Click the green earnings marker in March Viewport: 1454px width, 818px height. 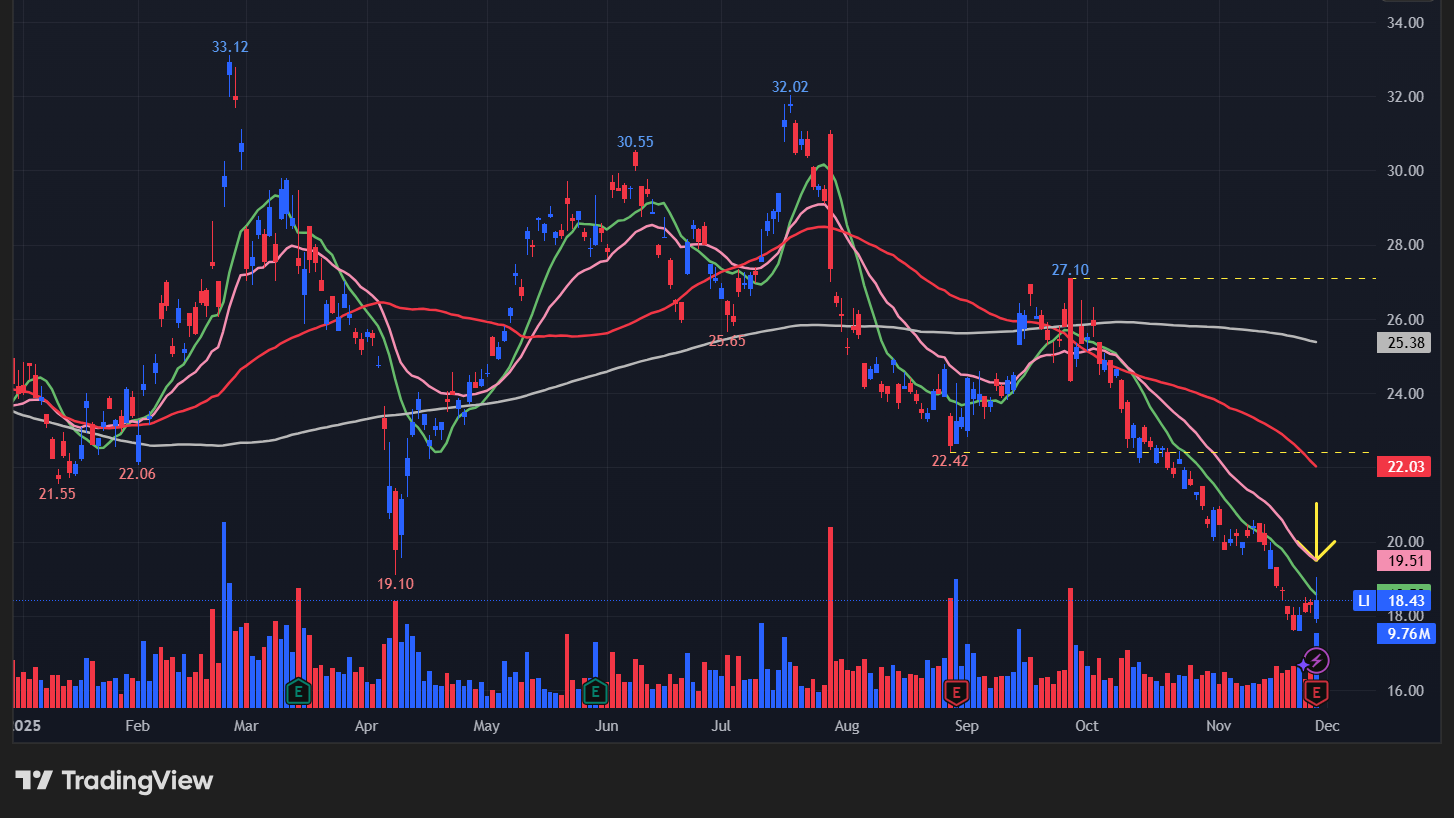[298, 690]
